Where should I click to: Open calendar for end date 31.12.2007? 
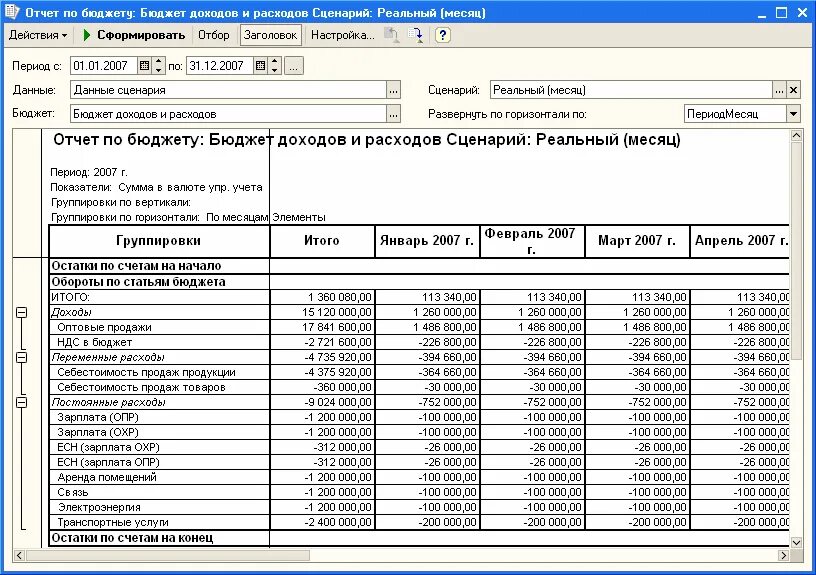260,66
